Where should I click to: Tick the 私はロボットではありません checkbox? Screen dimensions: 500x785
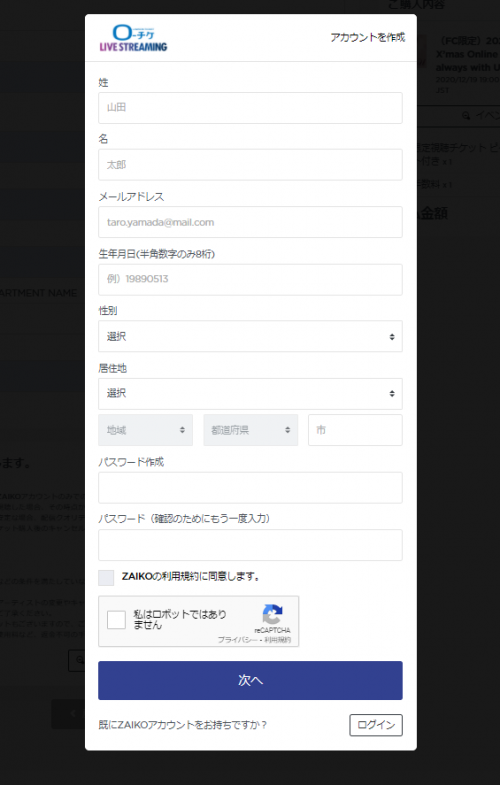(116, 620)
